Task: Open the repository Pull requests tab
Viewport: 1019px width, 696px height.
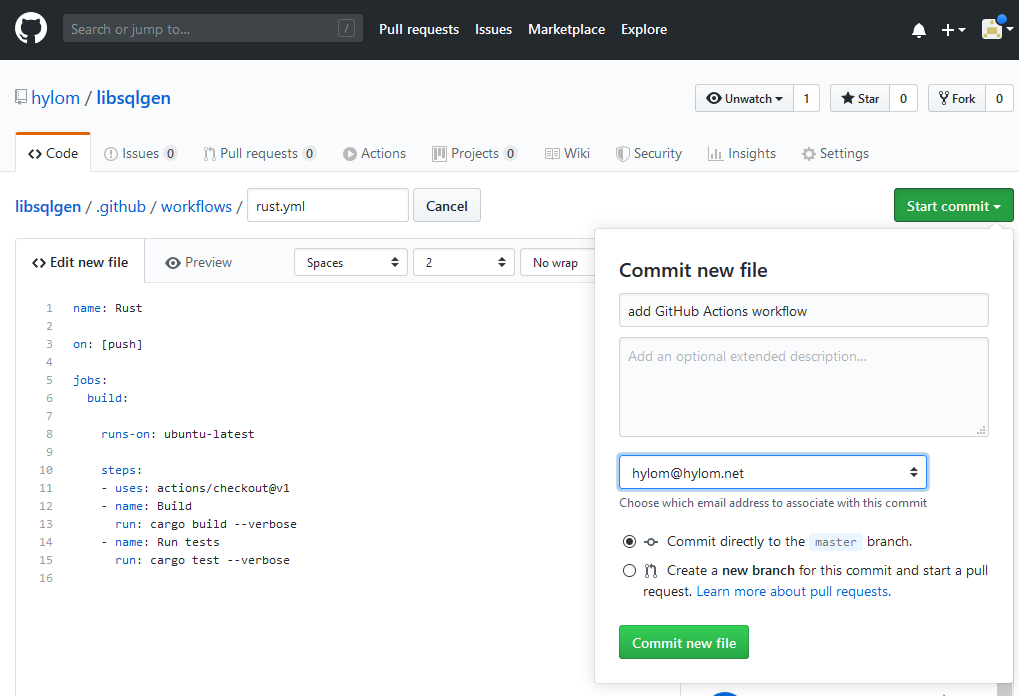Action: 259,153
